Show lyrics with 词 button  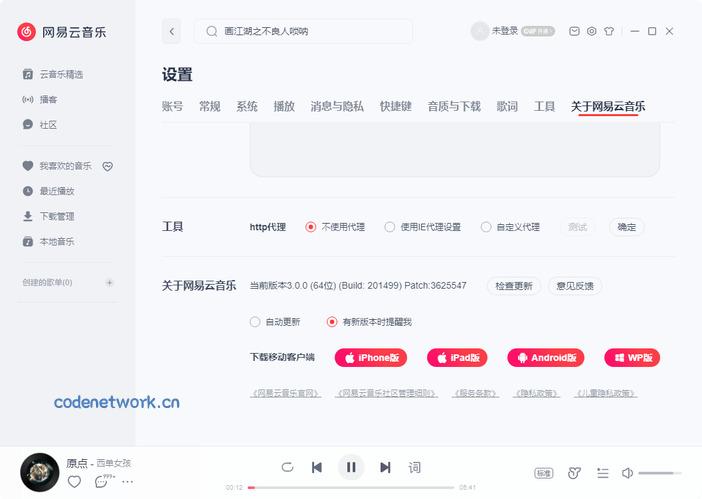[414, 467]
